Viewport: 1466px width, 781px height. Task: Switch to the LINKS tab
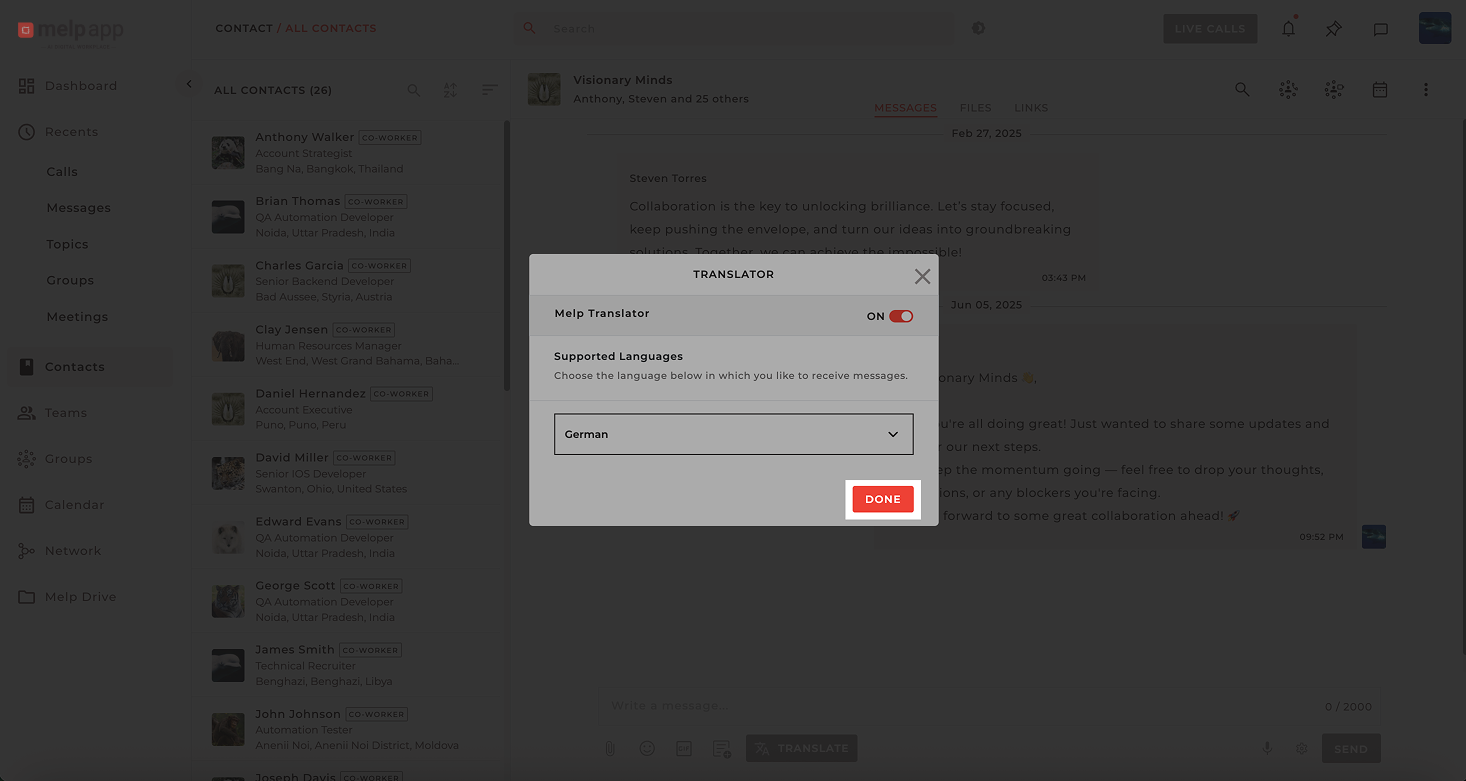point(1031,108)
